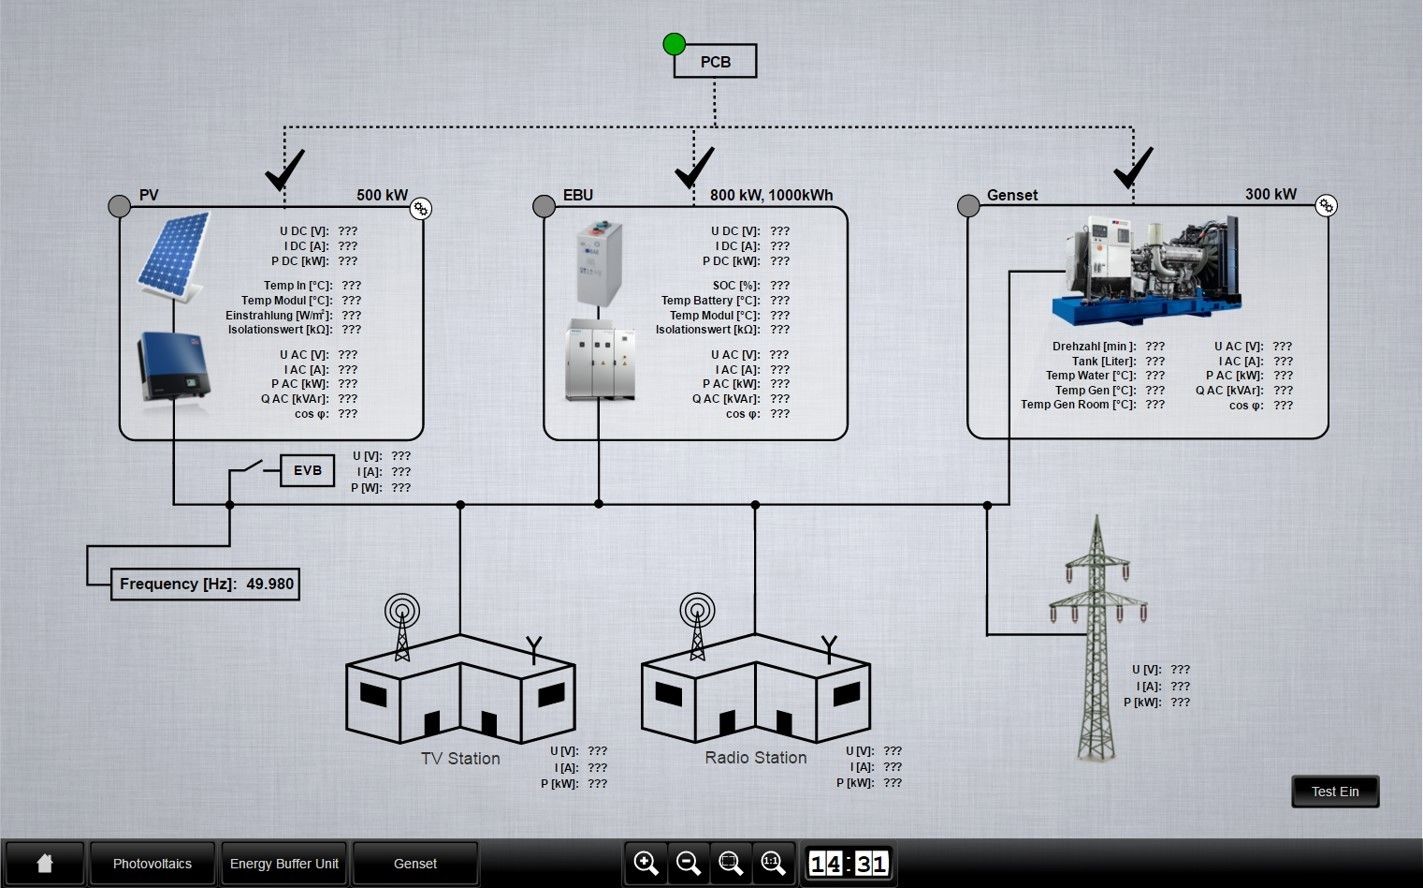Viewport: 1423px width, 888px height.
Task: Click the PCB controller box
Action: point(715,62)
